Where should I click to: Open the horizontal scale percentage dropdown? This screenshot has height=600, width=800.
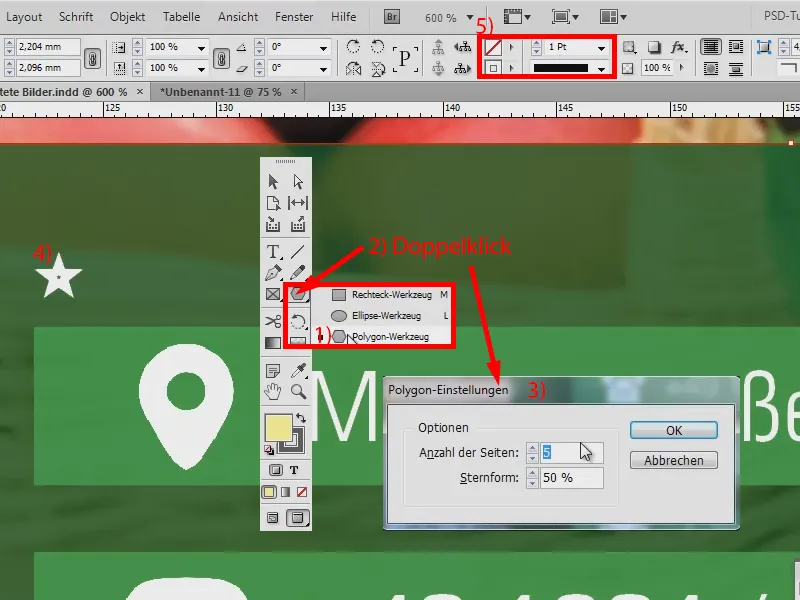pos(202,47)
